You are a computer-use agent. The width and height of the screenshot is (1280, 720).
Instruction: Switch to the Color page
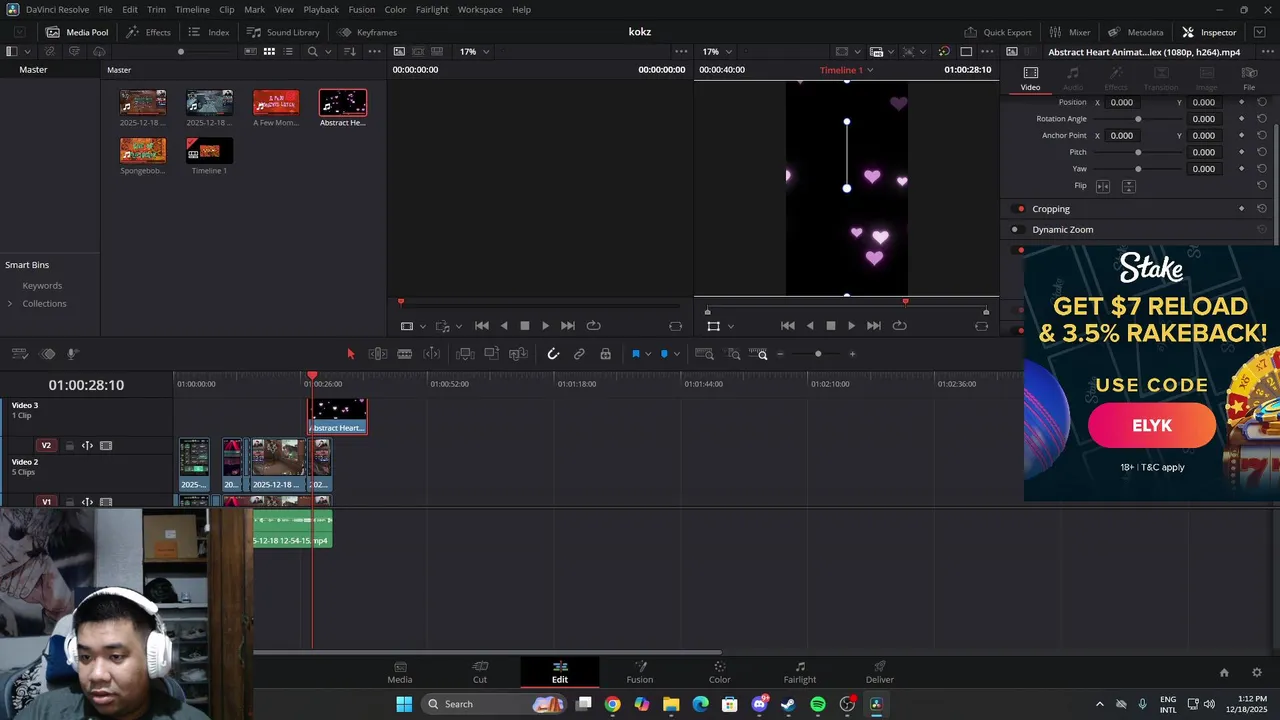click(x=720, y=672)
